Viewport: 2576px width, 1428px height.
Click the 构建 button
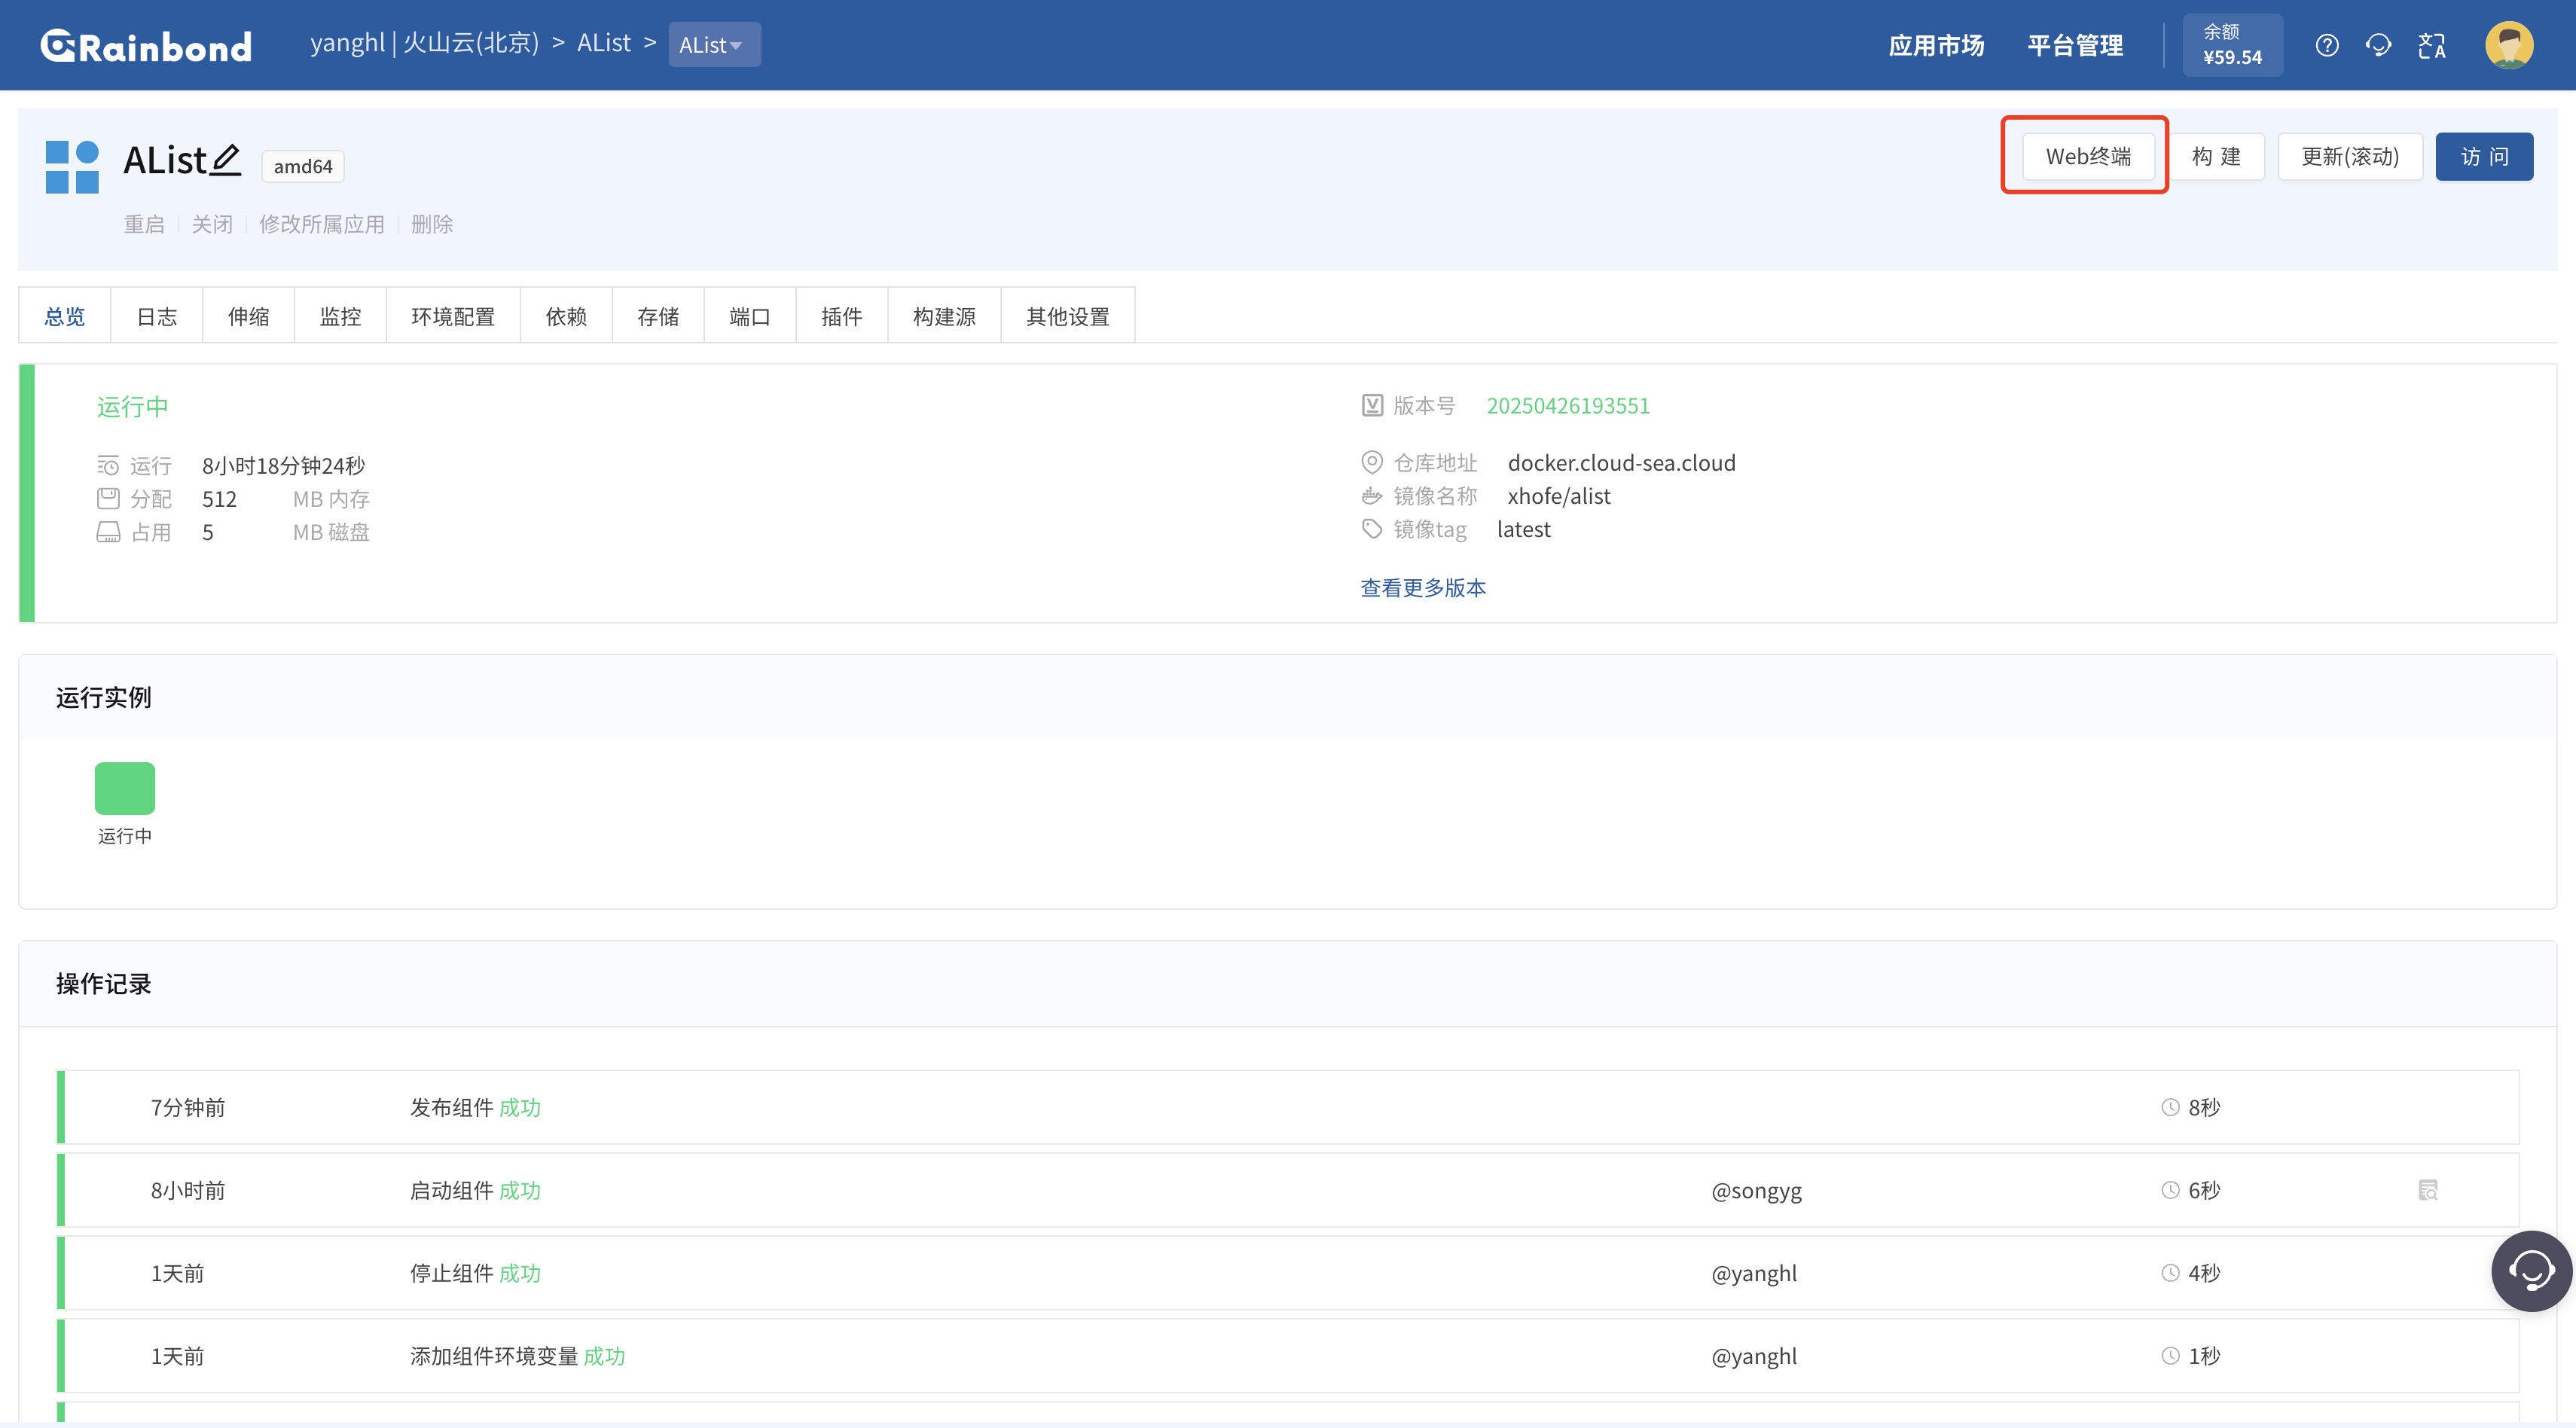[x=2216, y=156]
